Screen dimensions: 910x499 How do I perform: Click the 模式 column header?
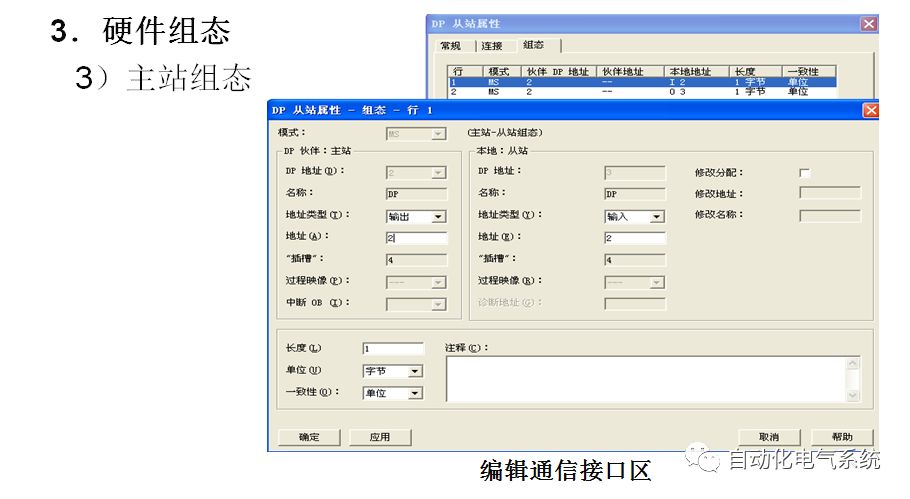tap(502, 71)
